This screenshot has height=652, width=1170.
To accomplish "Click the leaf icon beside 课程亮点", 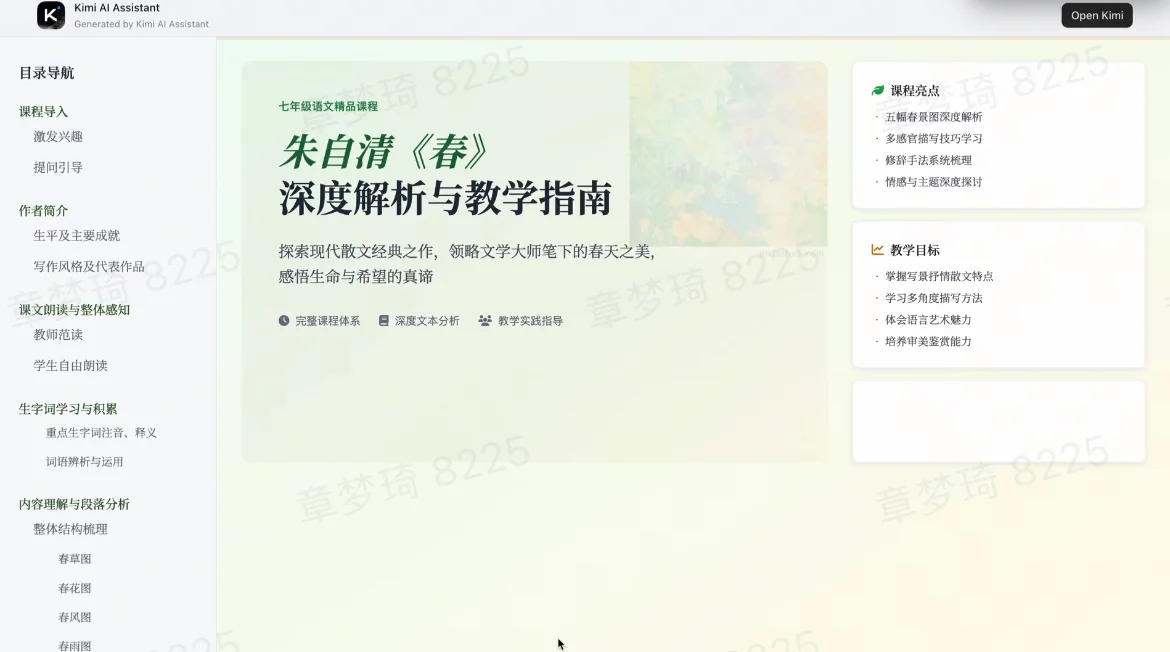I will [876, 89].
